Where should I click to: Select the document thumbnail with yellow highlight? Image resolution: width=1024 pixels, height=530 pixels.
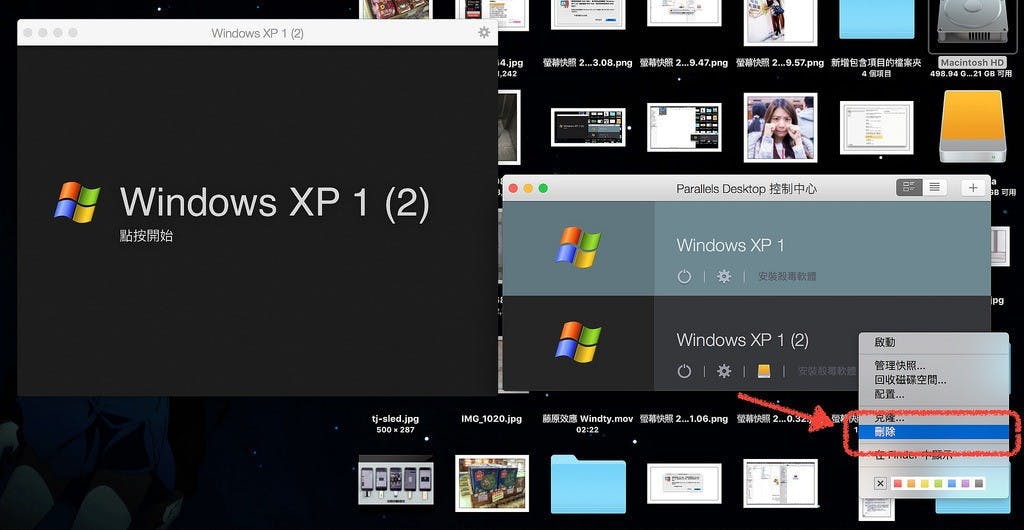point(876,127)
